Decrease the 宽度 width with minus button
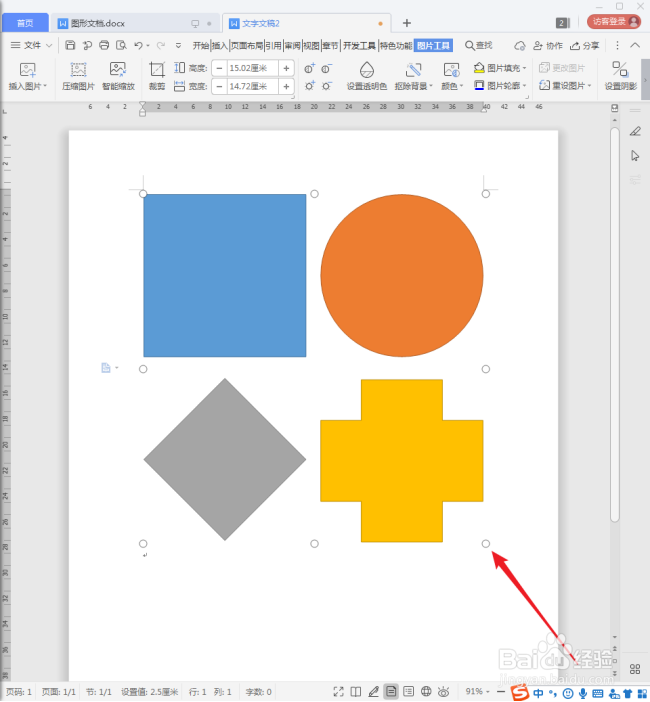 (219, 86)
